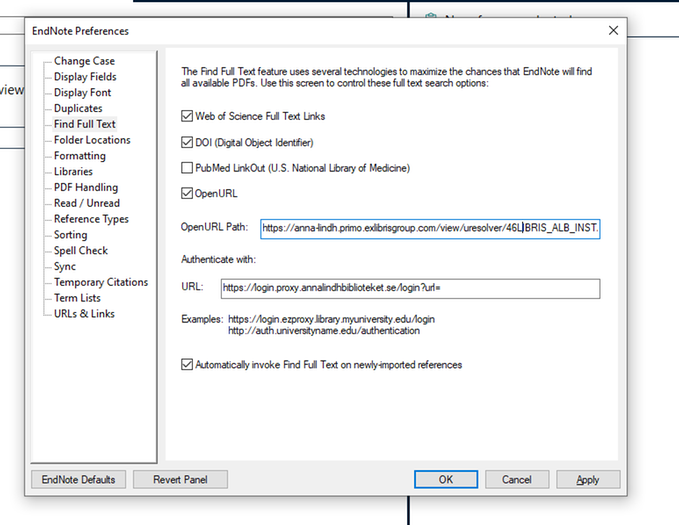Click the Cancel button
The height and width of the screenshot is (525, 679).
pyautogui.click(x=517, y=480)
